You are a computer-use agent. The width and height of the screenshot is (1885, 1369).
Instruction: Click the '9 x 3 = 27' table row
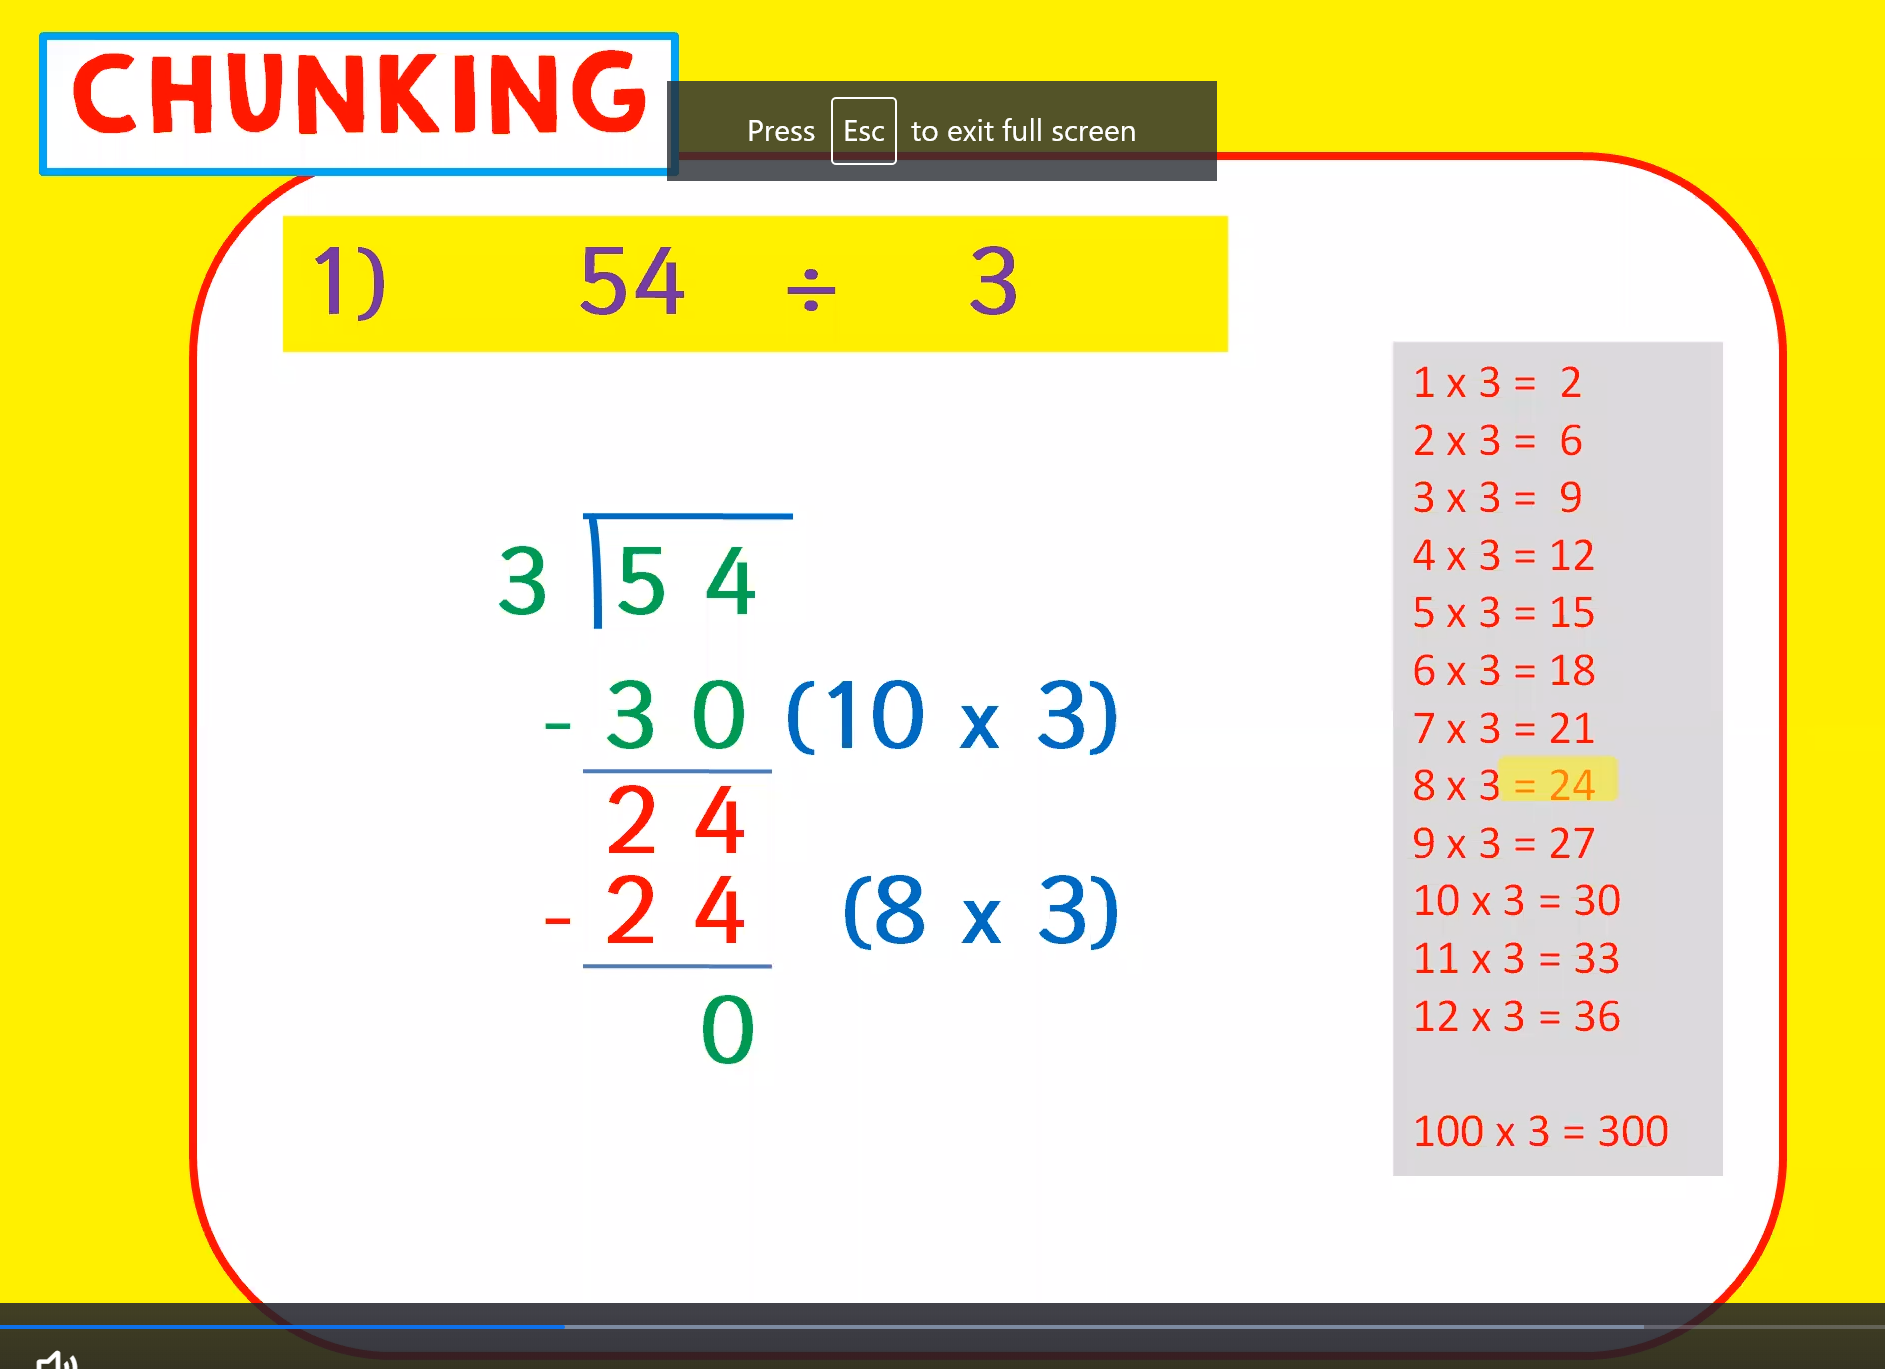pos(1503,844)
